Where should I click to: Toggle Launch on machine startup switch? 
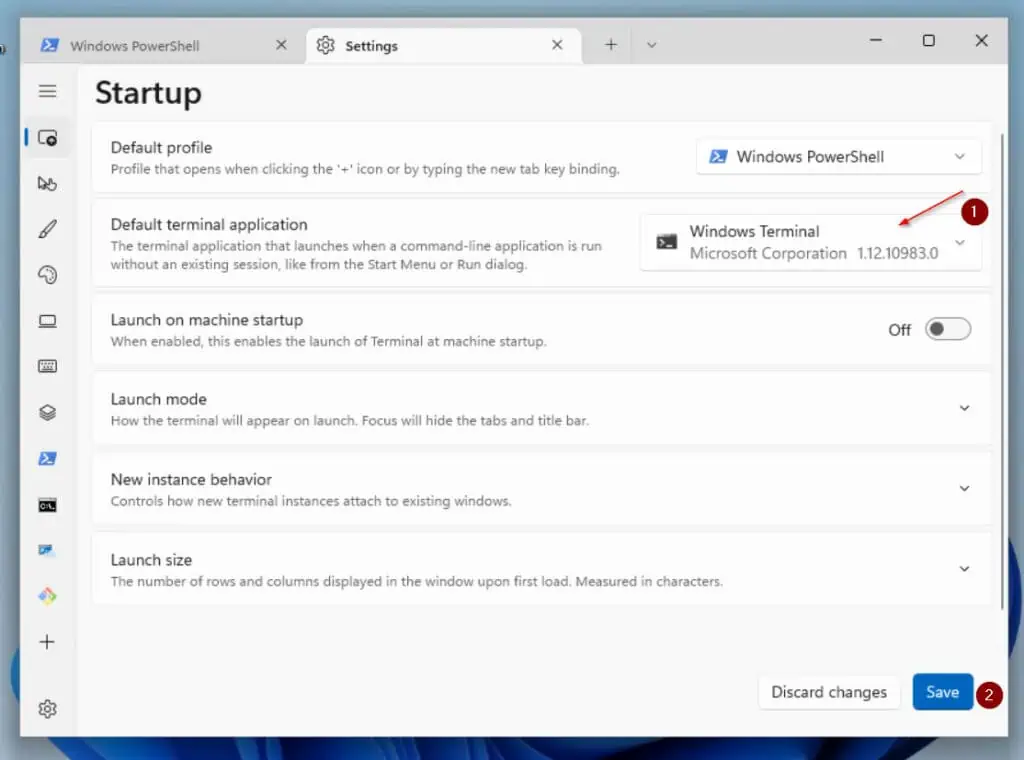[x=948, y=329]
